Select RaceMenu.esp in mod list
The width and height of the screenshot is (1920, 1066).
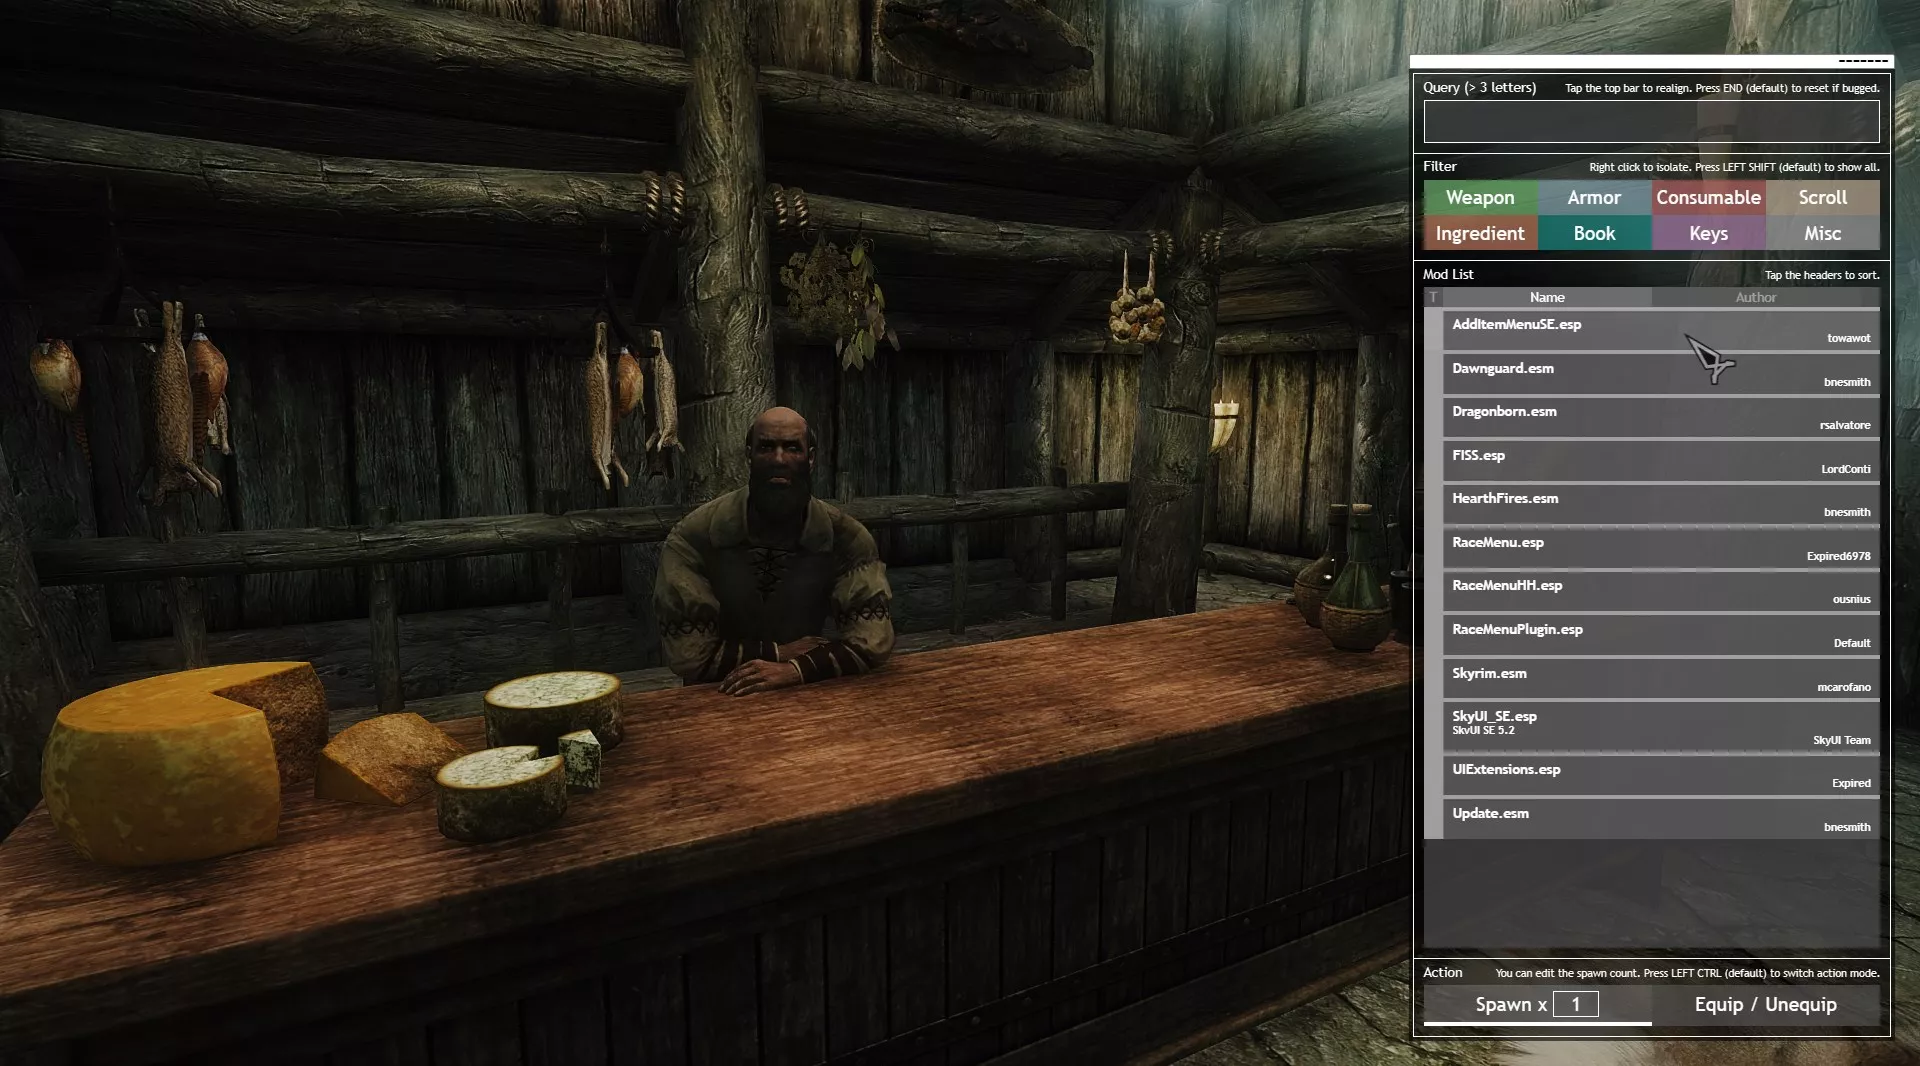[x=1661, y=548]
